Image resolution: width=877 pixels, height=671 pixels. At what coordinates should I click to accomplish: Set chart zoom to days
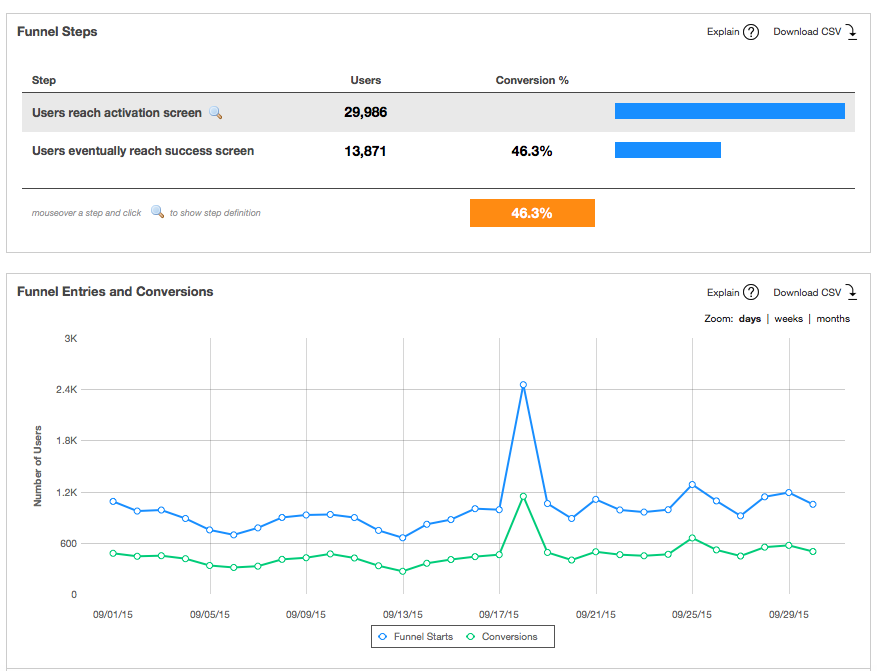[x=749, y=319]
